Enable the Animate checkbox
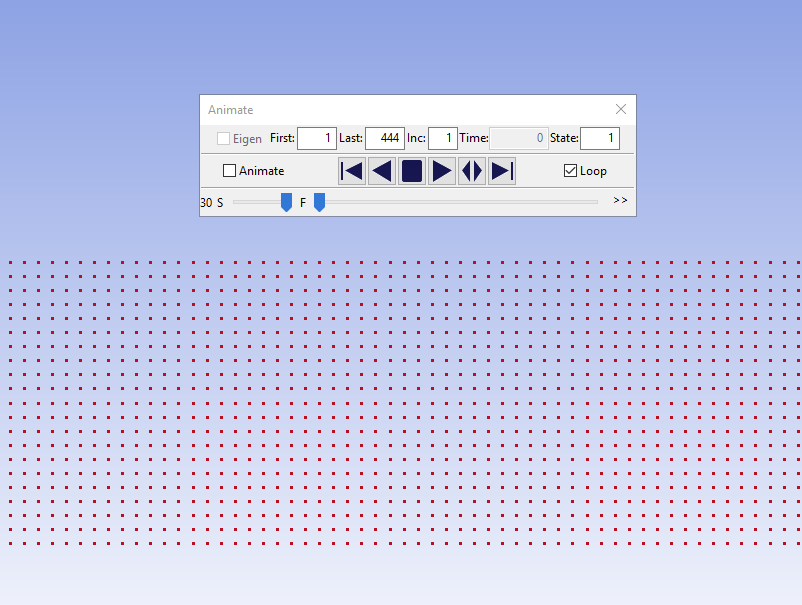 click(x=230, y=171)
